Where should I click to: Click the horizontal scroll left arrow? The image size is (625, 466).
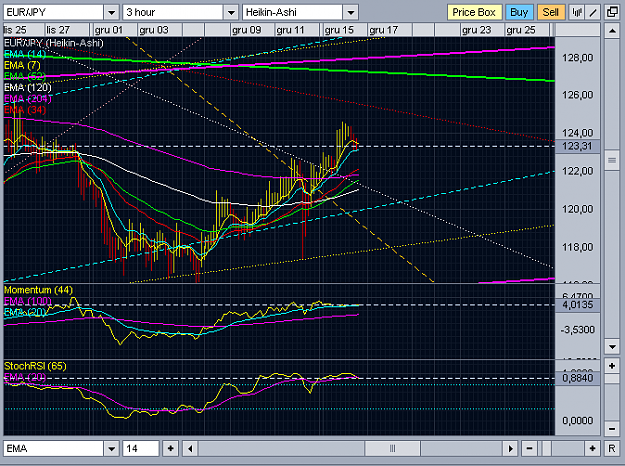click(190, 449)
